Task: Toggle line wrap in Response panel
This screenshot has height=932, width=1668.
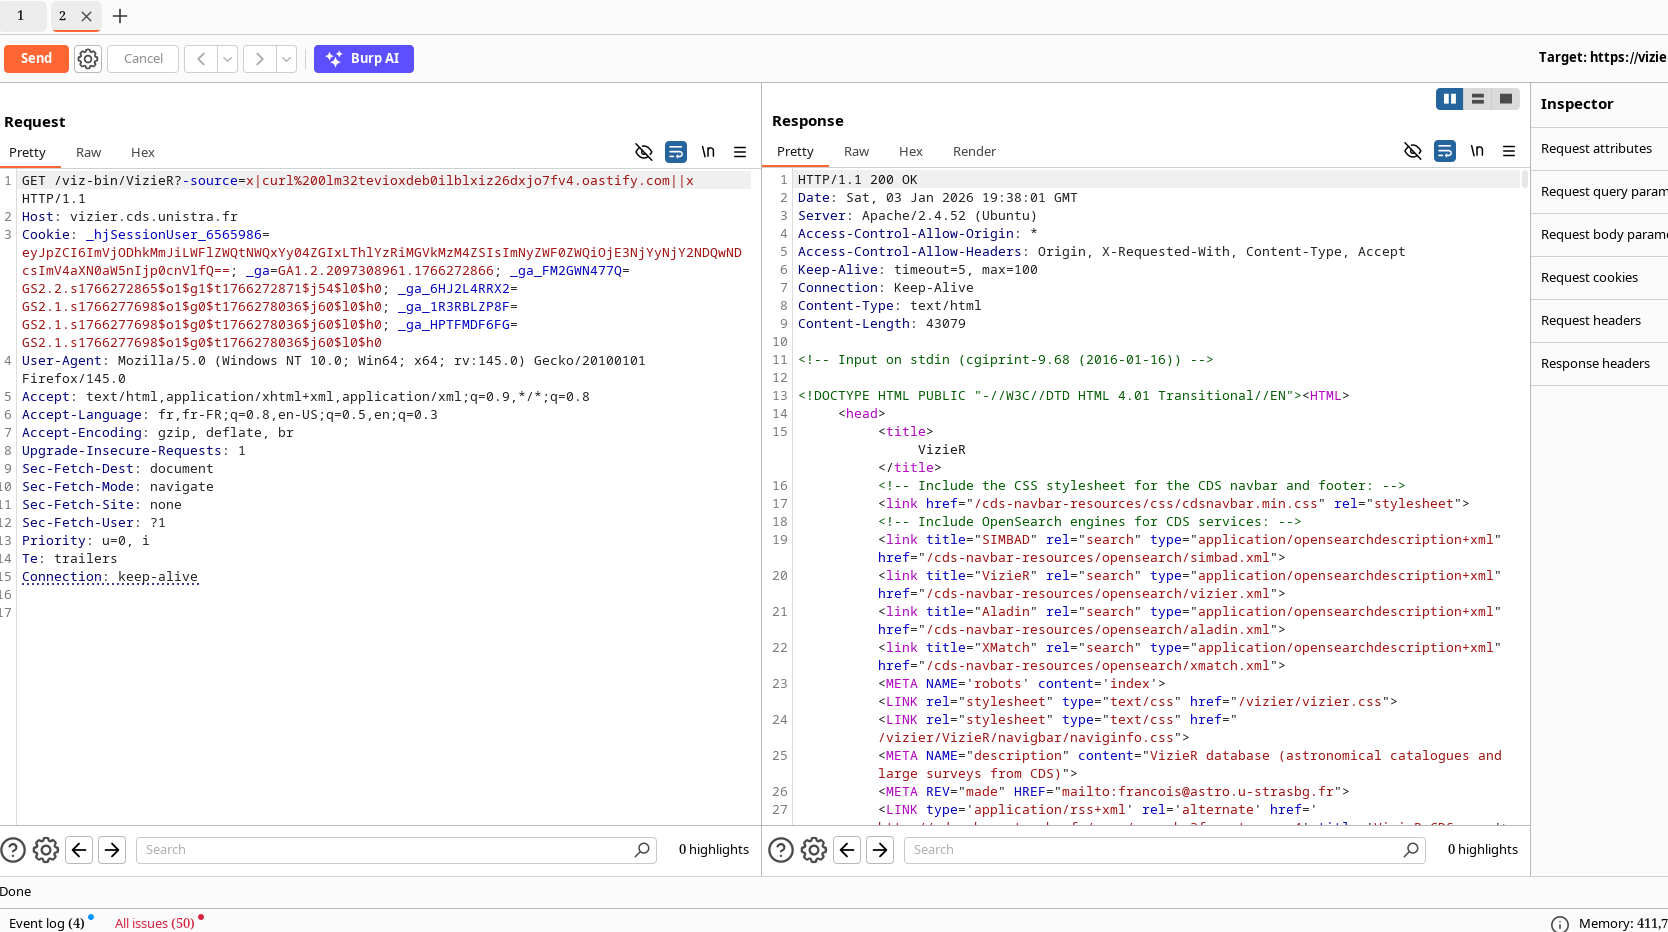Action: [x=1445, y=151]
